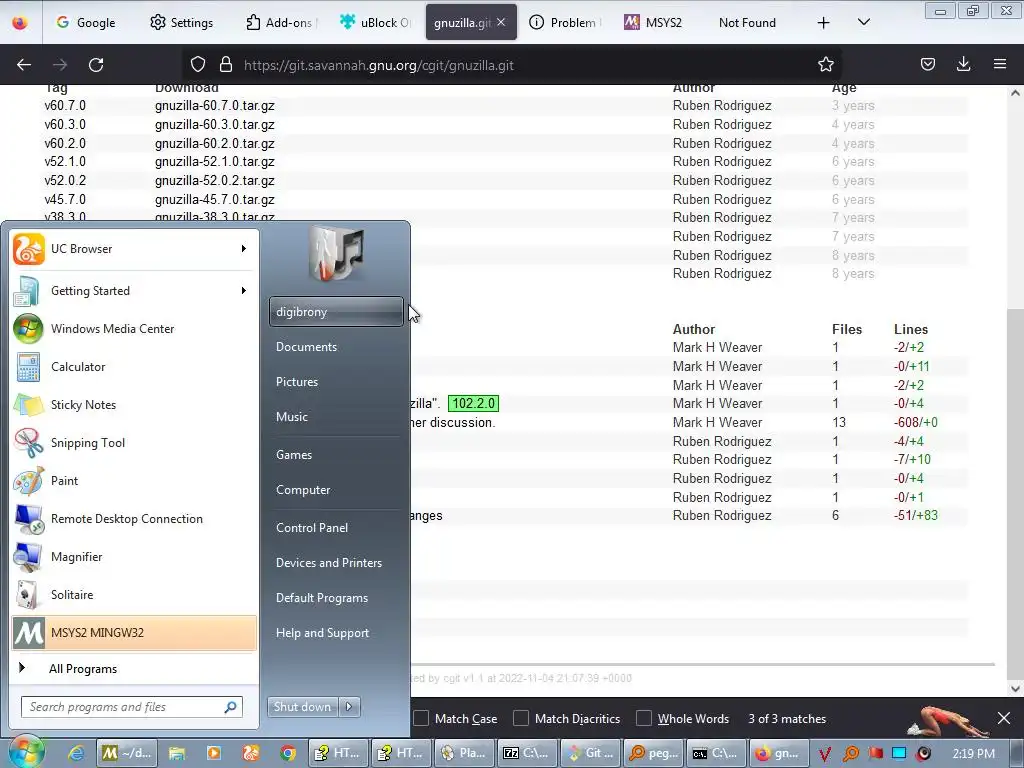Open Calculator from Start menu
1024x768 pixels.
click(134, 366)
